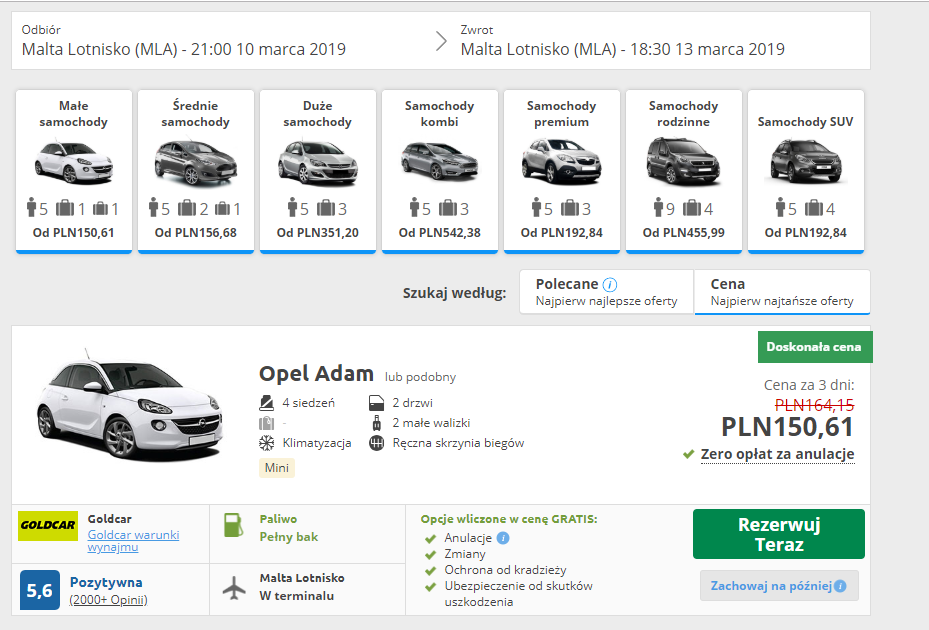Click the green checkmark beside Zero opłat
Viewport: 929px width, 630px height.
pyautogui.click(x=688, y=455)
